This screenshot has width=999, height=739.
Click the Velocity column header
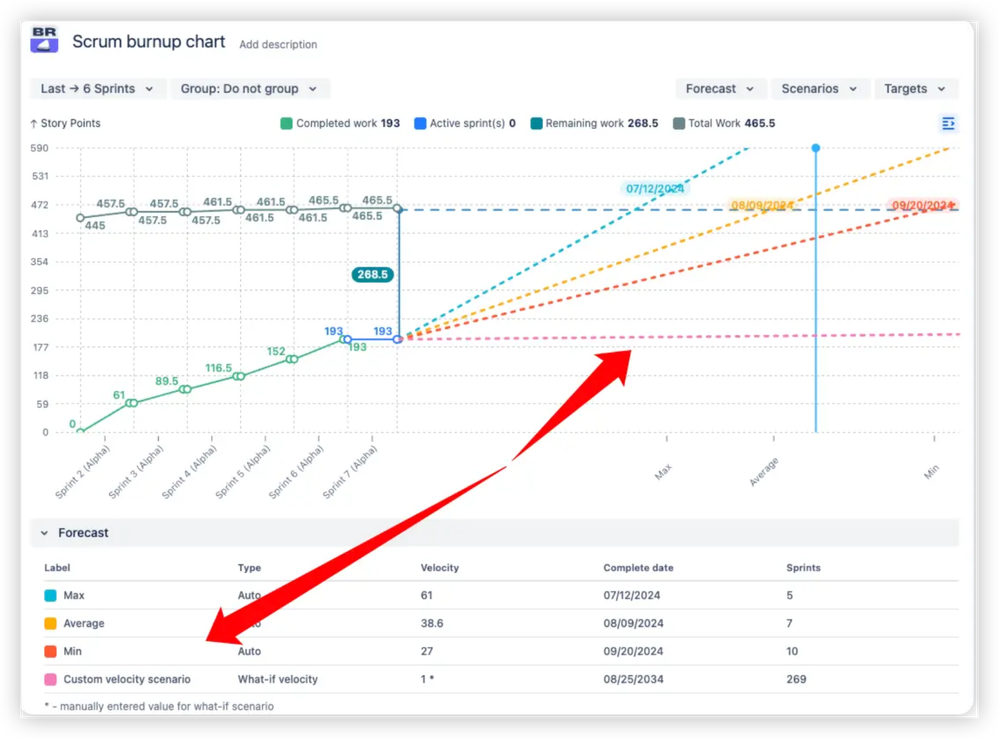(x=440, y=568)
